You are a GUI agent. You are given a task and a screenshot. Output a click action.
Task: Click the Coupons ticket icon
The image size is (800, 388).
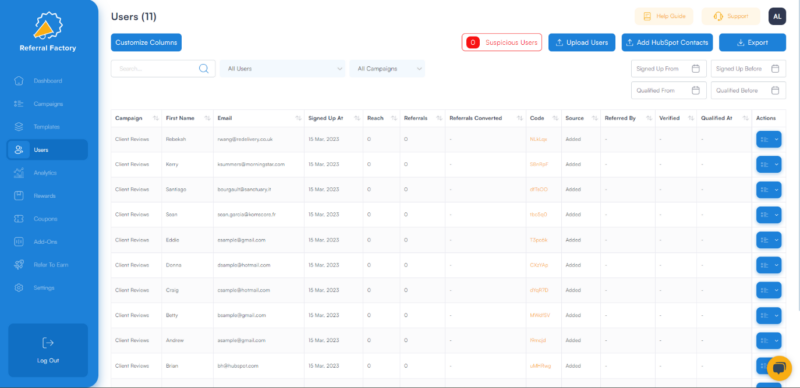click(19, 219)
